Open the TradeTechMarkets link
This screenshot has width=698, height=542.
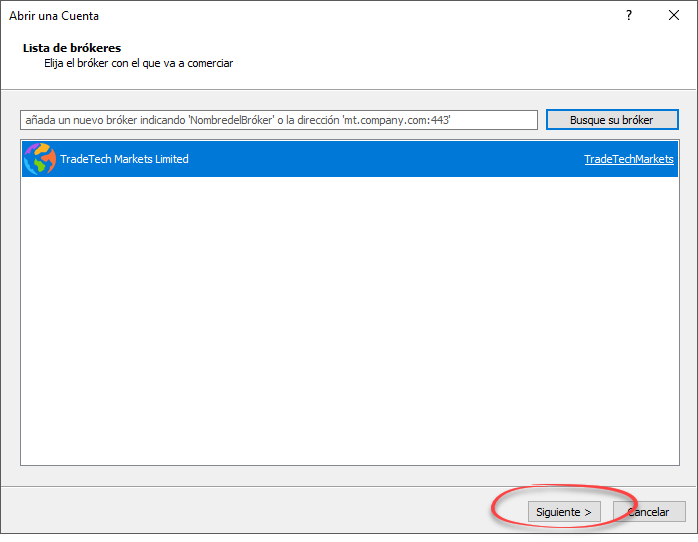(x=629, y=159)
